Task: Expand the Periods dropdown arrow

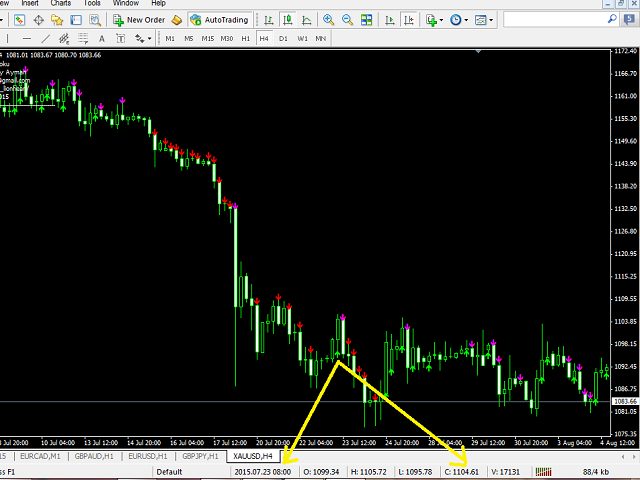Action: point(466,20)
